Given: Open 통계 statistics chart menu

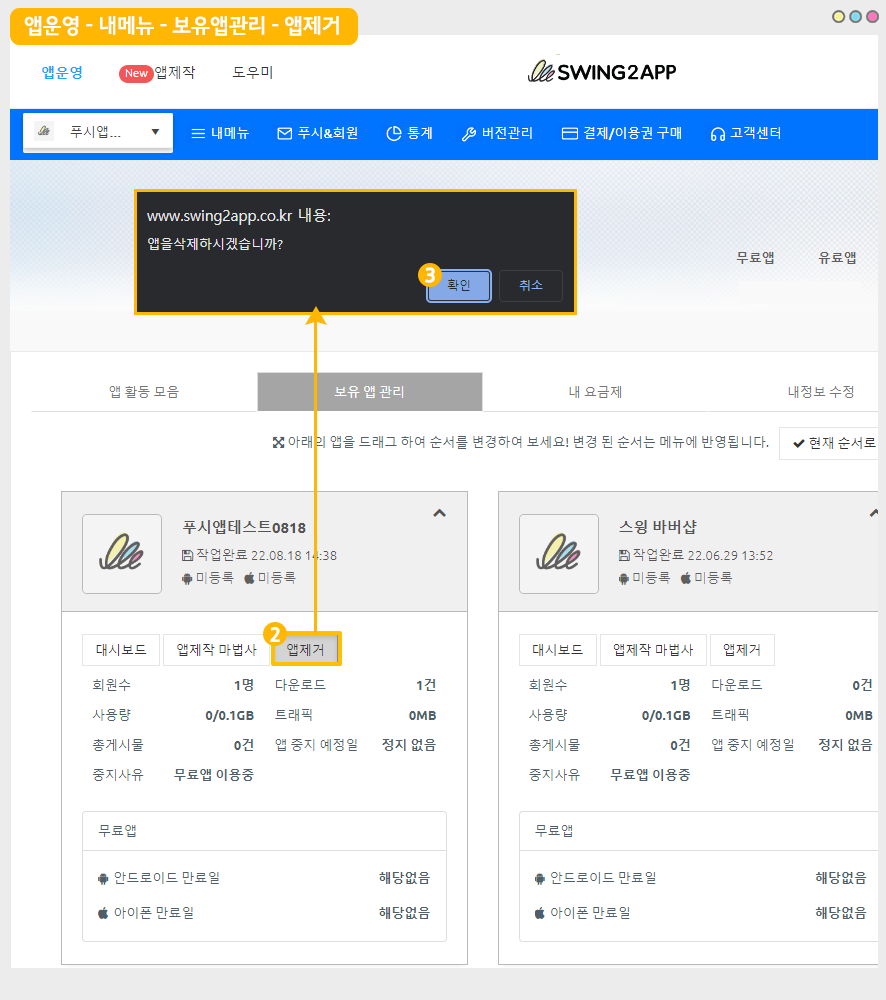Looking at the screenshot, I should (409, 133).
